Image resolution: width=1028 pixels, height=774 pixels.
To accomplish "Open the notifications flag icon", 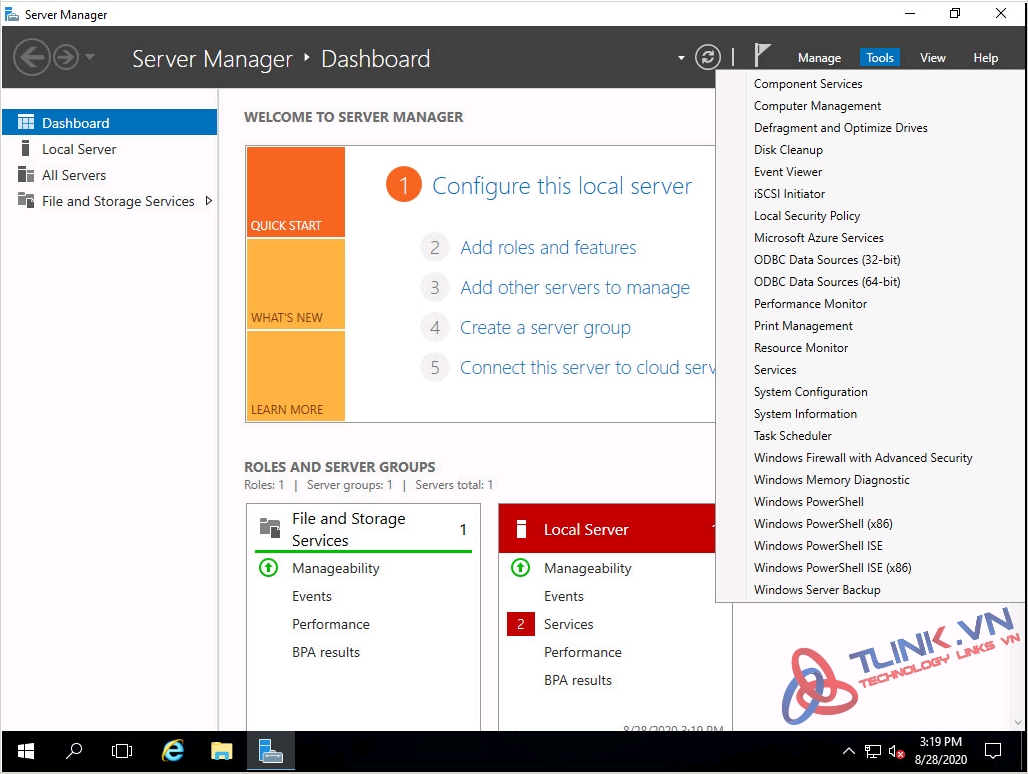I will point(762,56).
